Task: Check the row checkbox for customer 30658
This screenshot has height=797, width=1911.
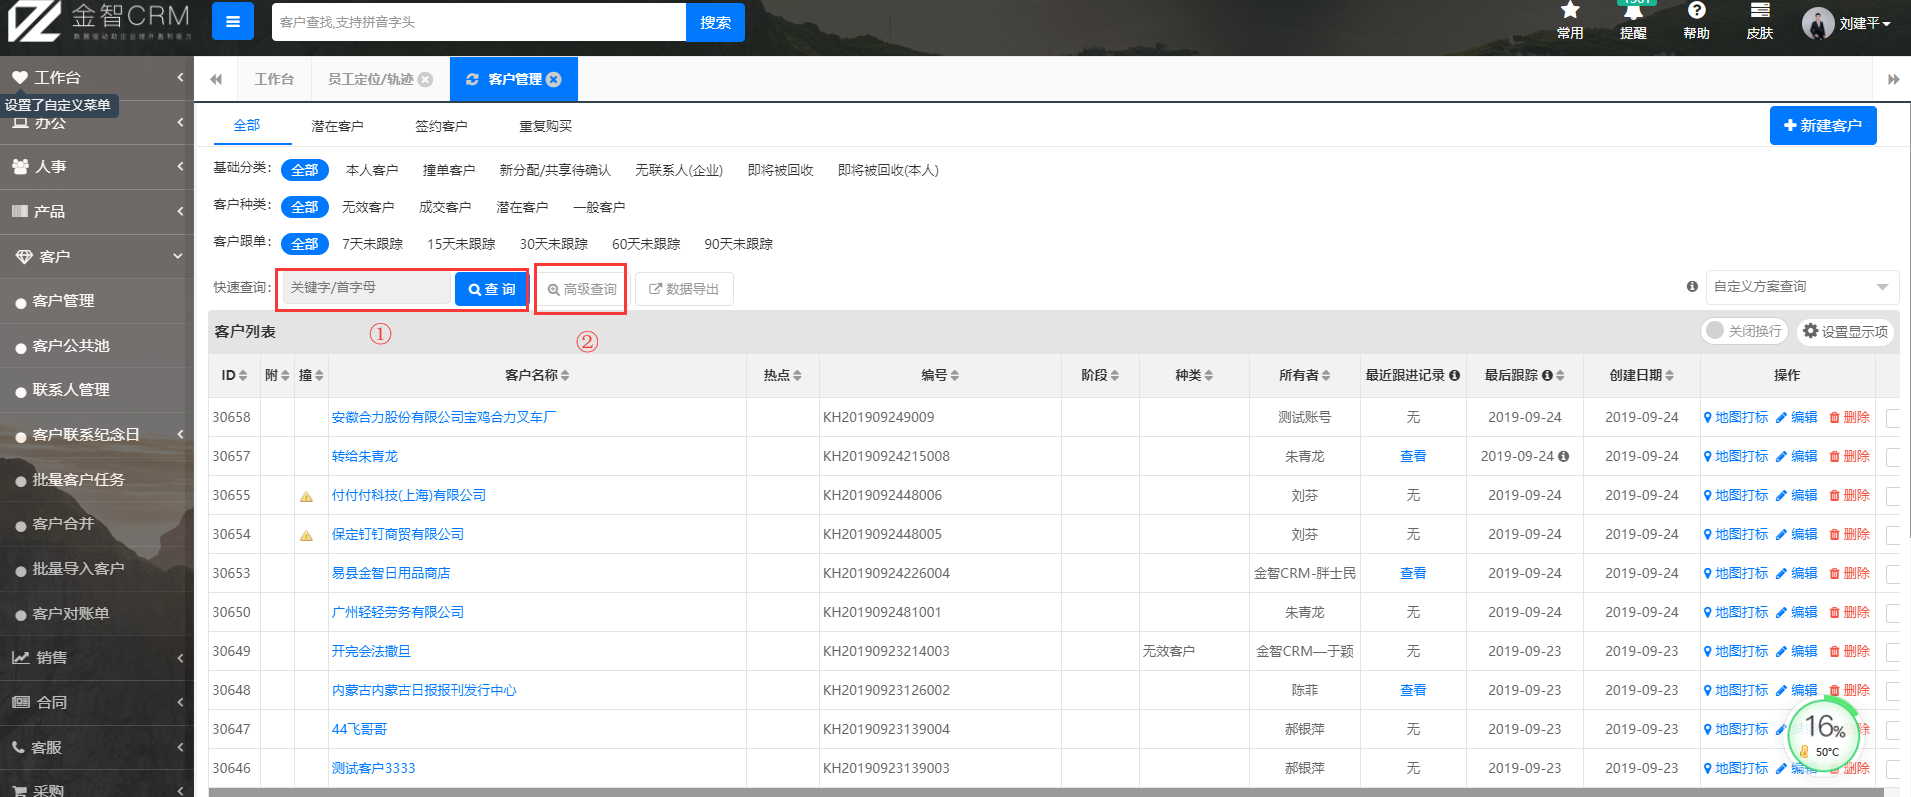Action: click(1892, 418)
